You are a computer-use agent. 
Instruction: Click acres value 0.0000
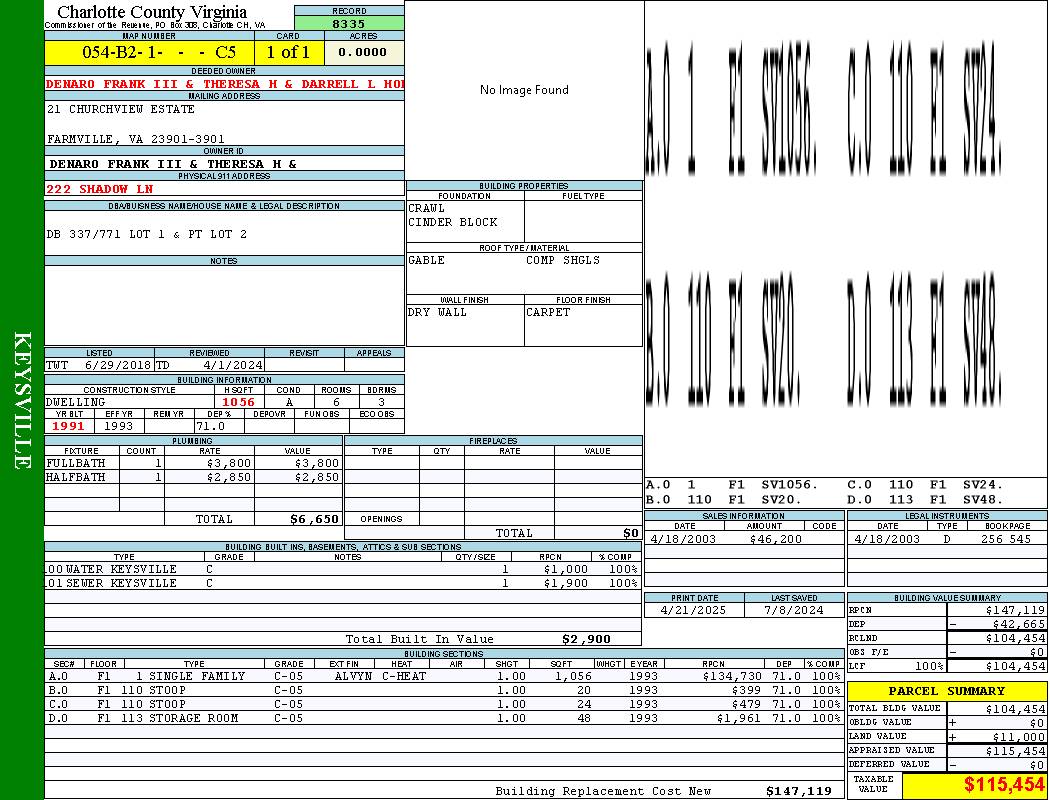click(363, 52)
